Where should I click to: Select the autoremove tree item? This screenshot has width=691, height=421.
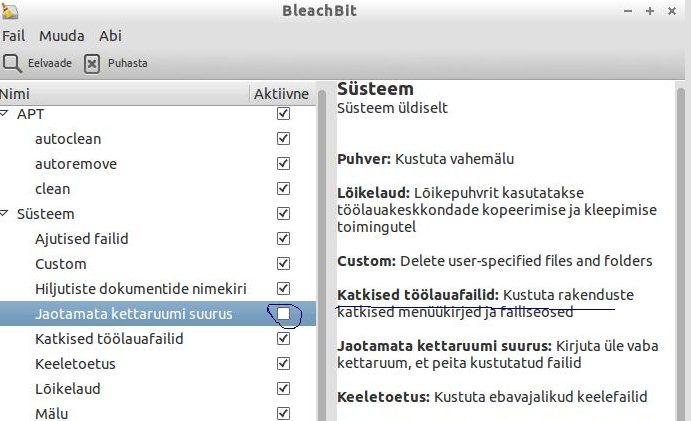point(75,164)
